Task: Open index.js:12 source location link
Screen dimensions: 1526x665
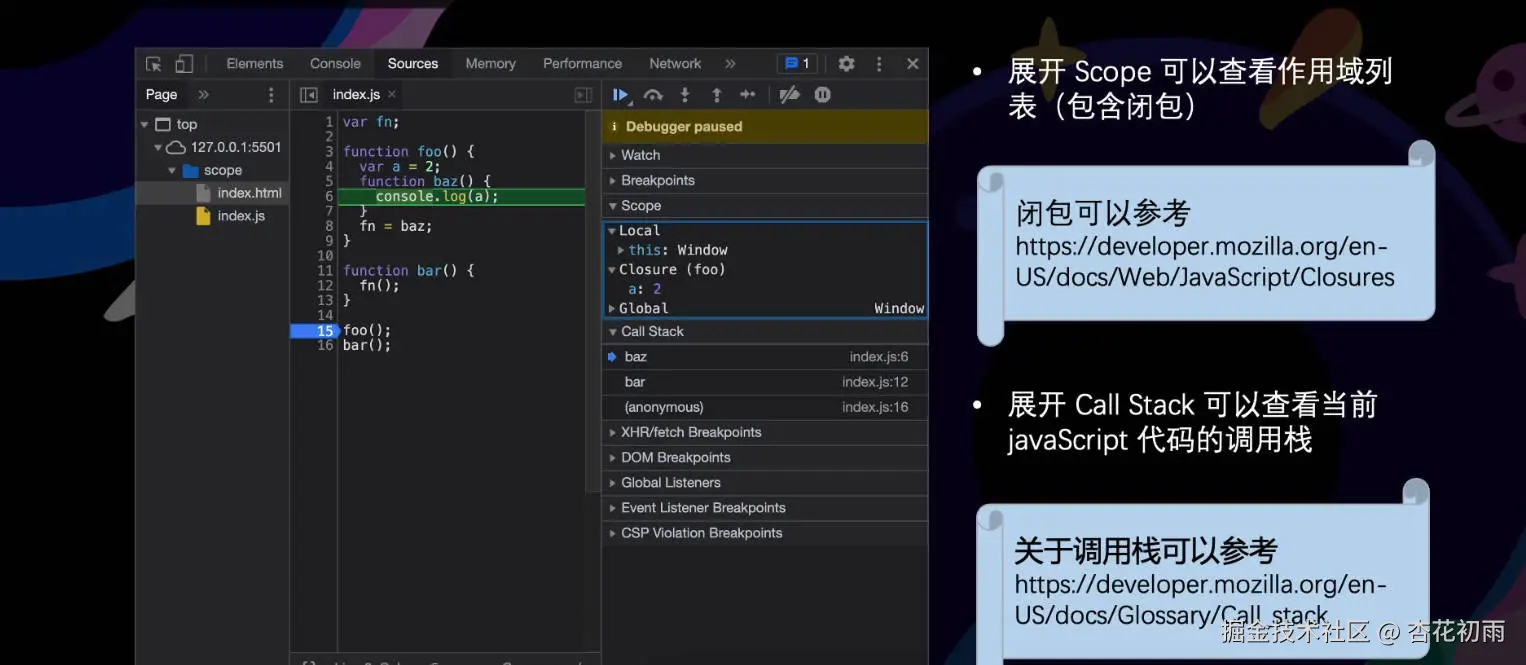Action: [x=875, y=382]
